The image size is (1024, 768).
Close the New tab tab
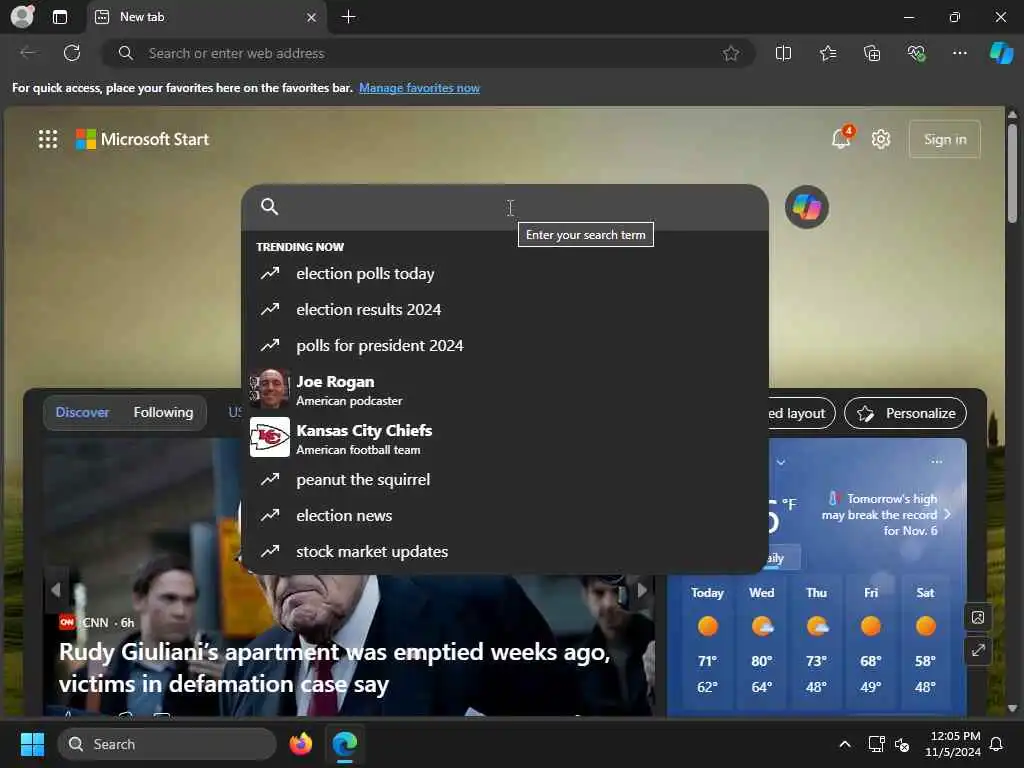click(312, 18)
